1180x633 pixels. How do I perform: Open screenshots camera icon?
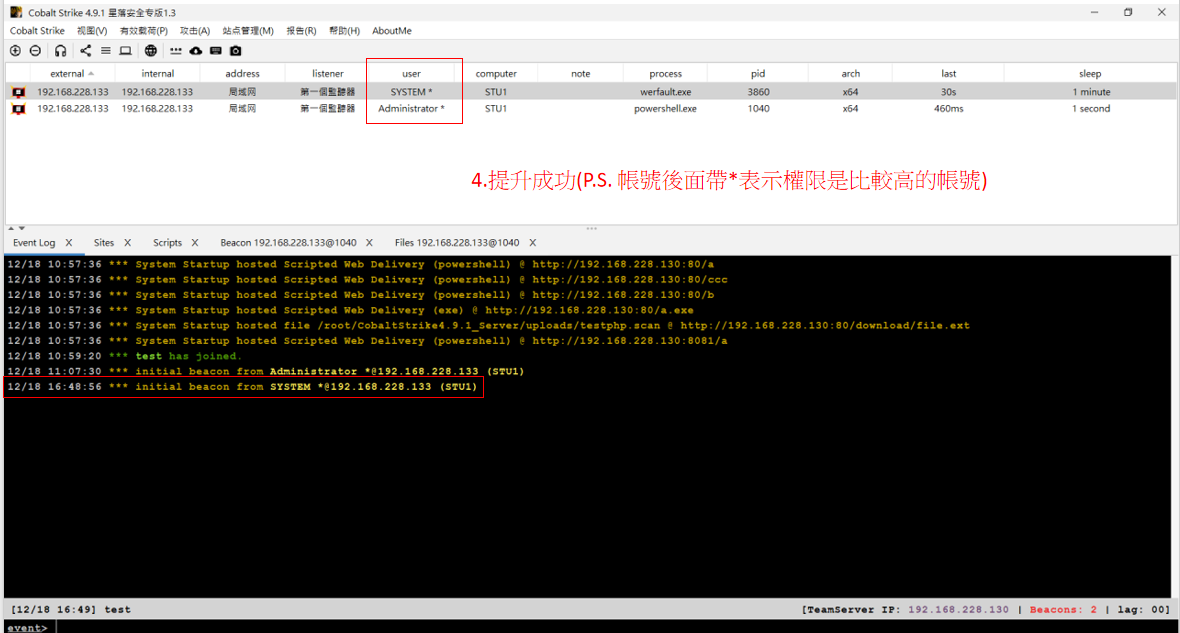(236, 50)
